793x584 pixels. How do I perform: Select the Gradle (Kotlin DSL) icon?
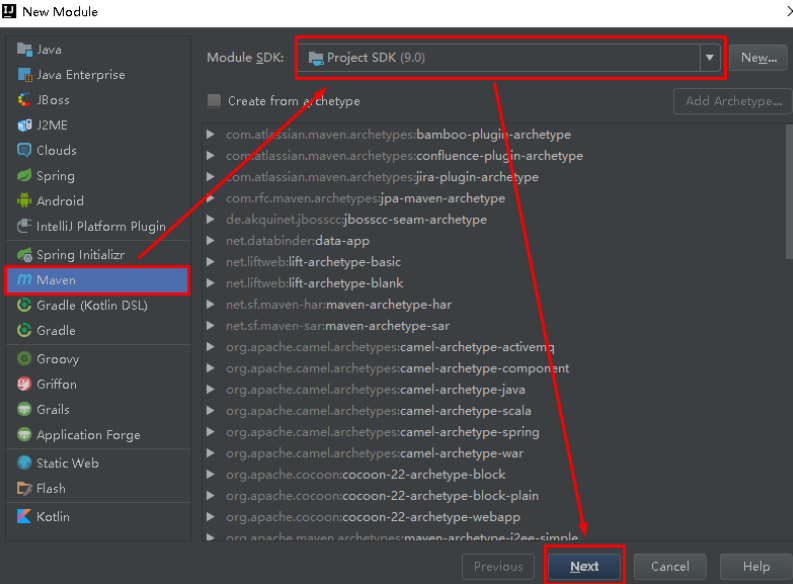(24, 305)
